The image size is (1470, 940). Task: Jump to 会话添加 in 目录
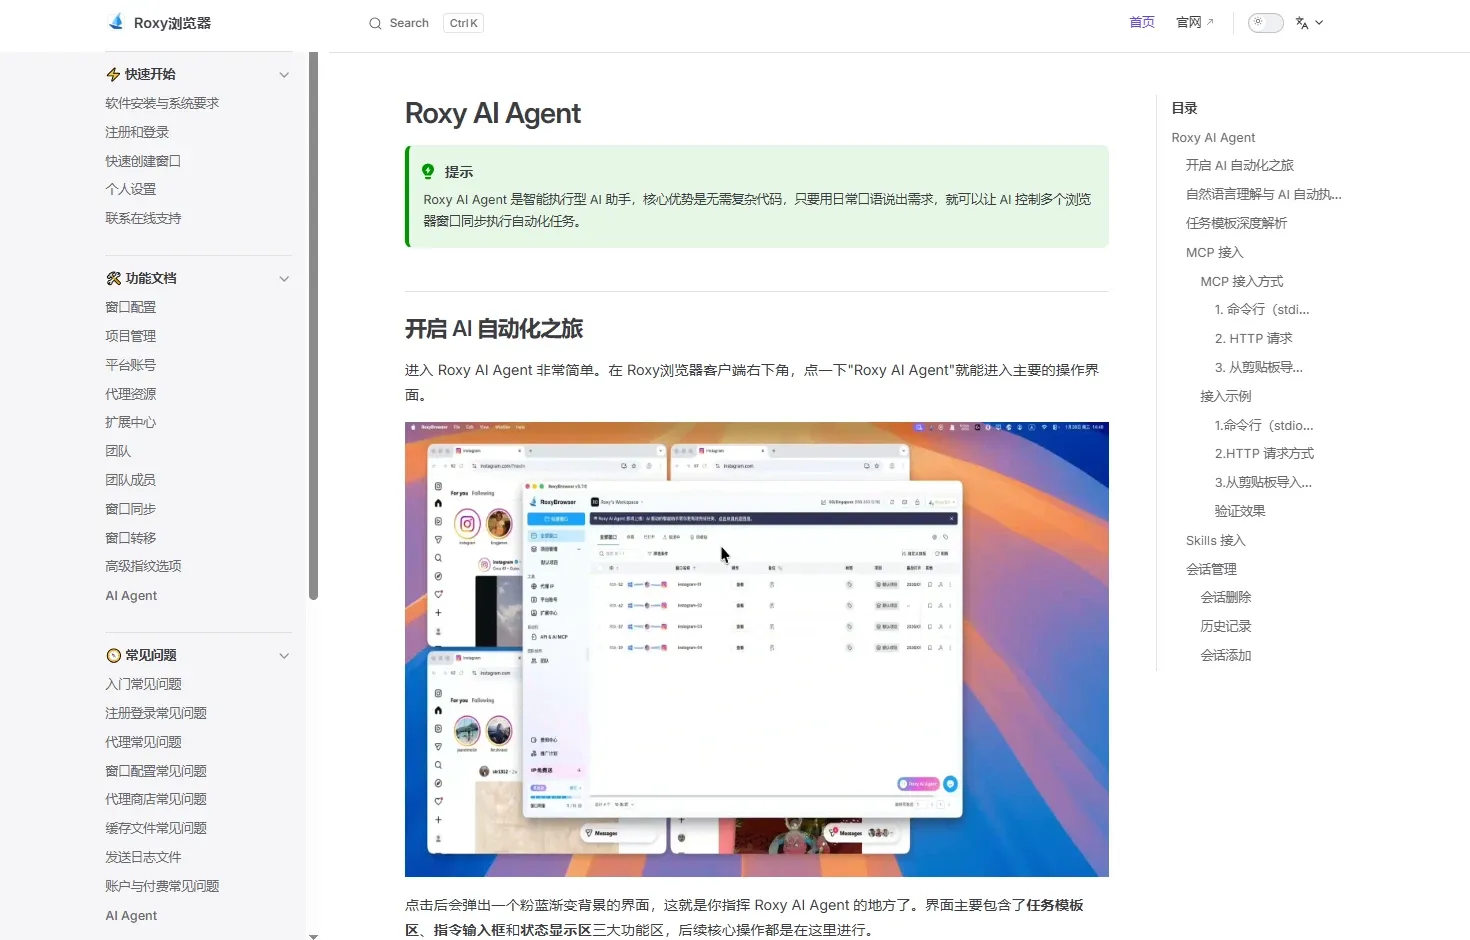[x=1226, y=655]
